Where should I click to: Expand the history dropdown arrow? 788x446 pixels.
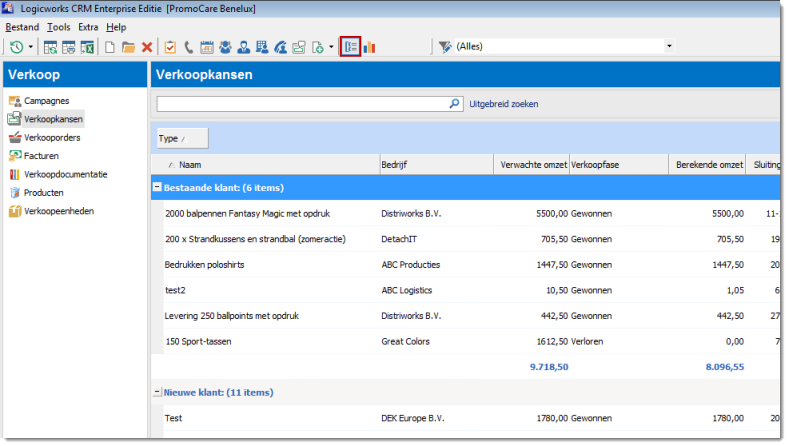pos(30,47)
